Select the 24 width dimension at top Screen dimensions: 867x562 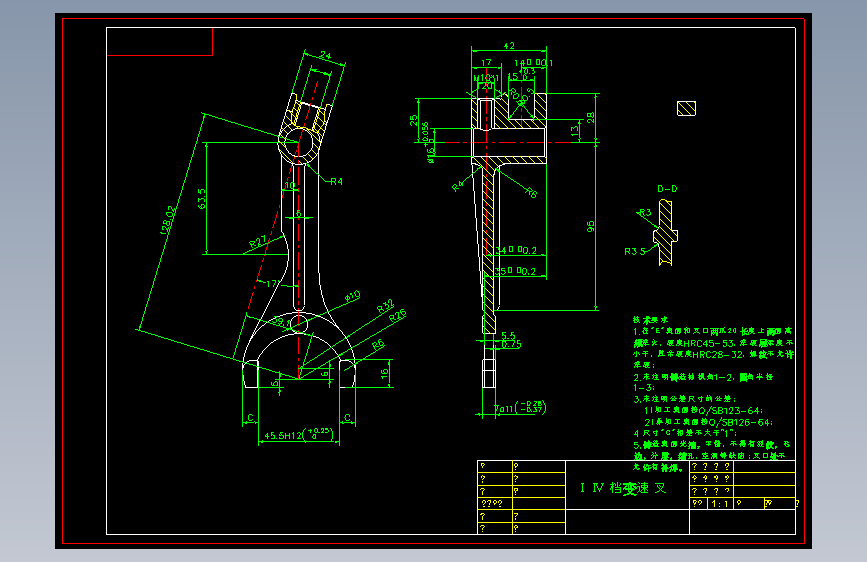[325, 55]
